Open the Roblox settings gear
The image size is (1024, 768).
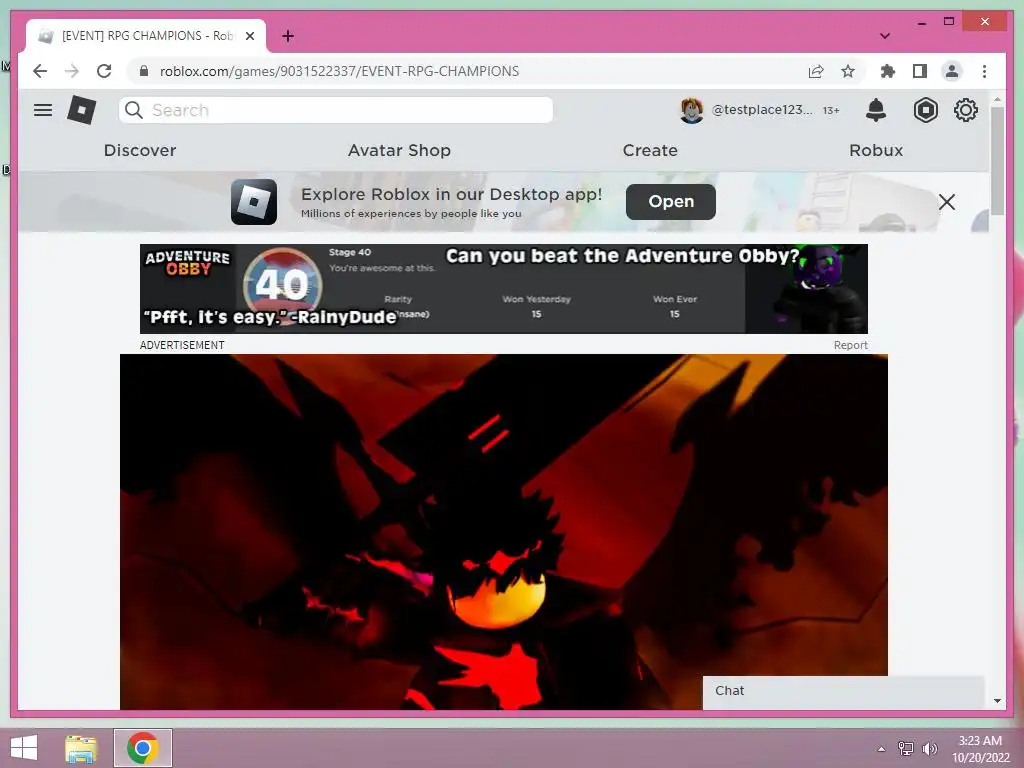tap(965, 110)
